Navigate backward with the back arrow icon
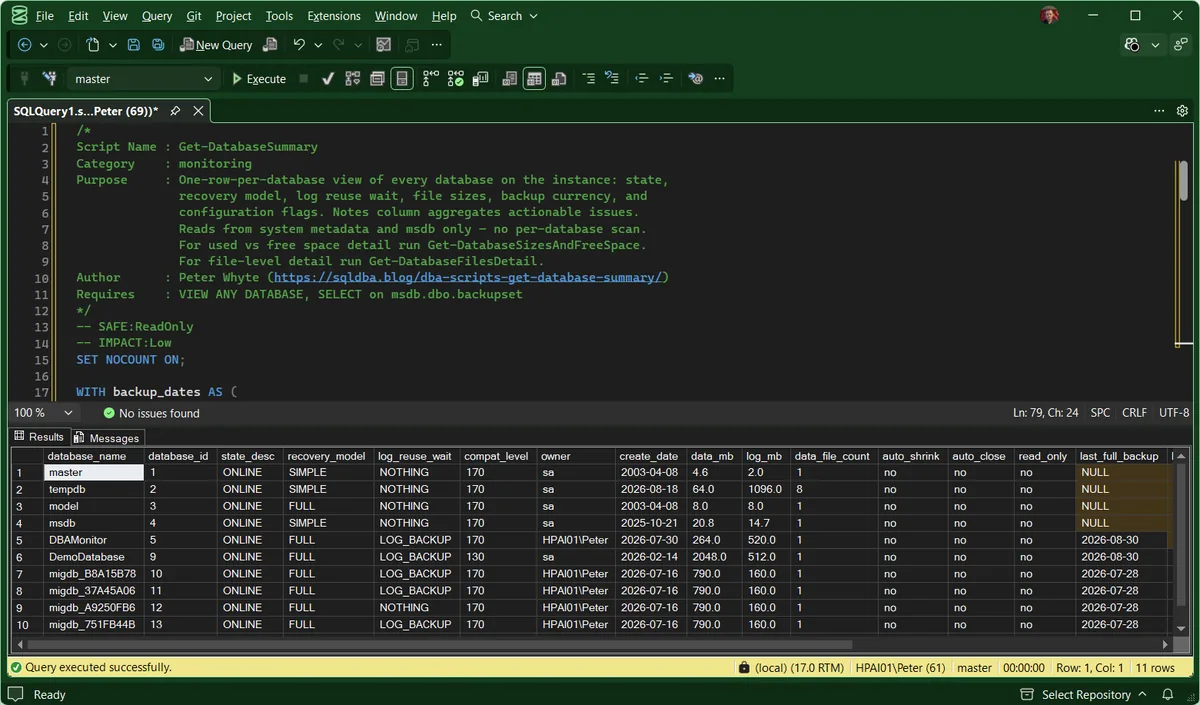Viewport: 1200px width, 705px height. [25, 45]
